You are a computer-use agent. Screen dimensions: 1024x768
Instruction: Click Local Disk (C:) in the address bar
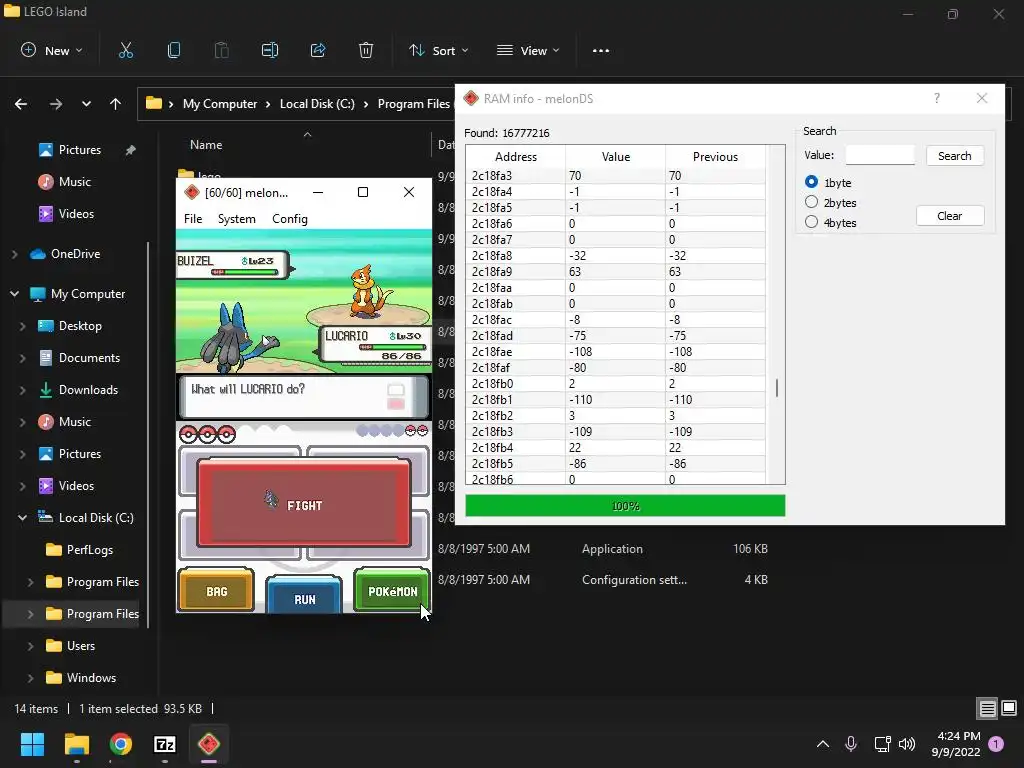317,104
